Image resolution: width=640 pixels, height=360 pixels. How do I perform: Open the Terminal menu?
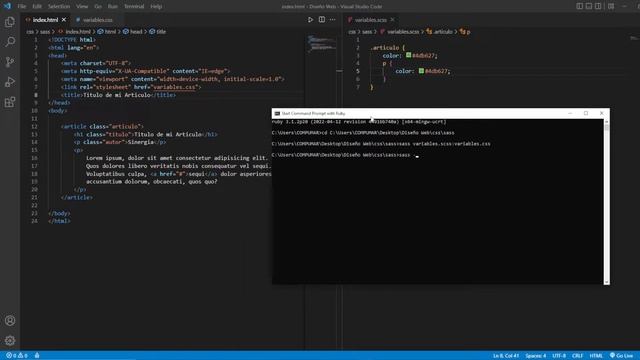click(x=134, y=6)
